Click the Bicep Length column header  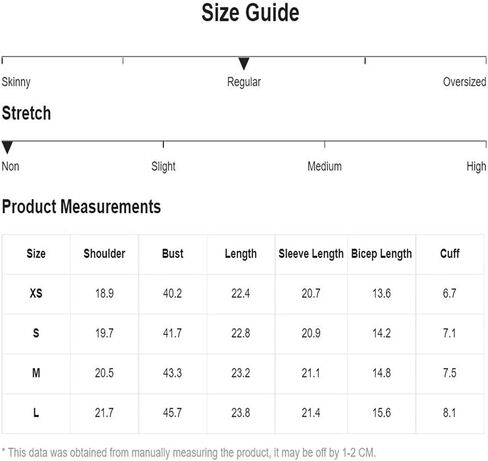tap(382, 254)
